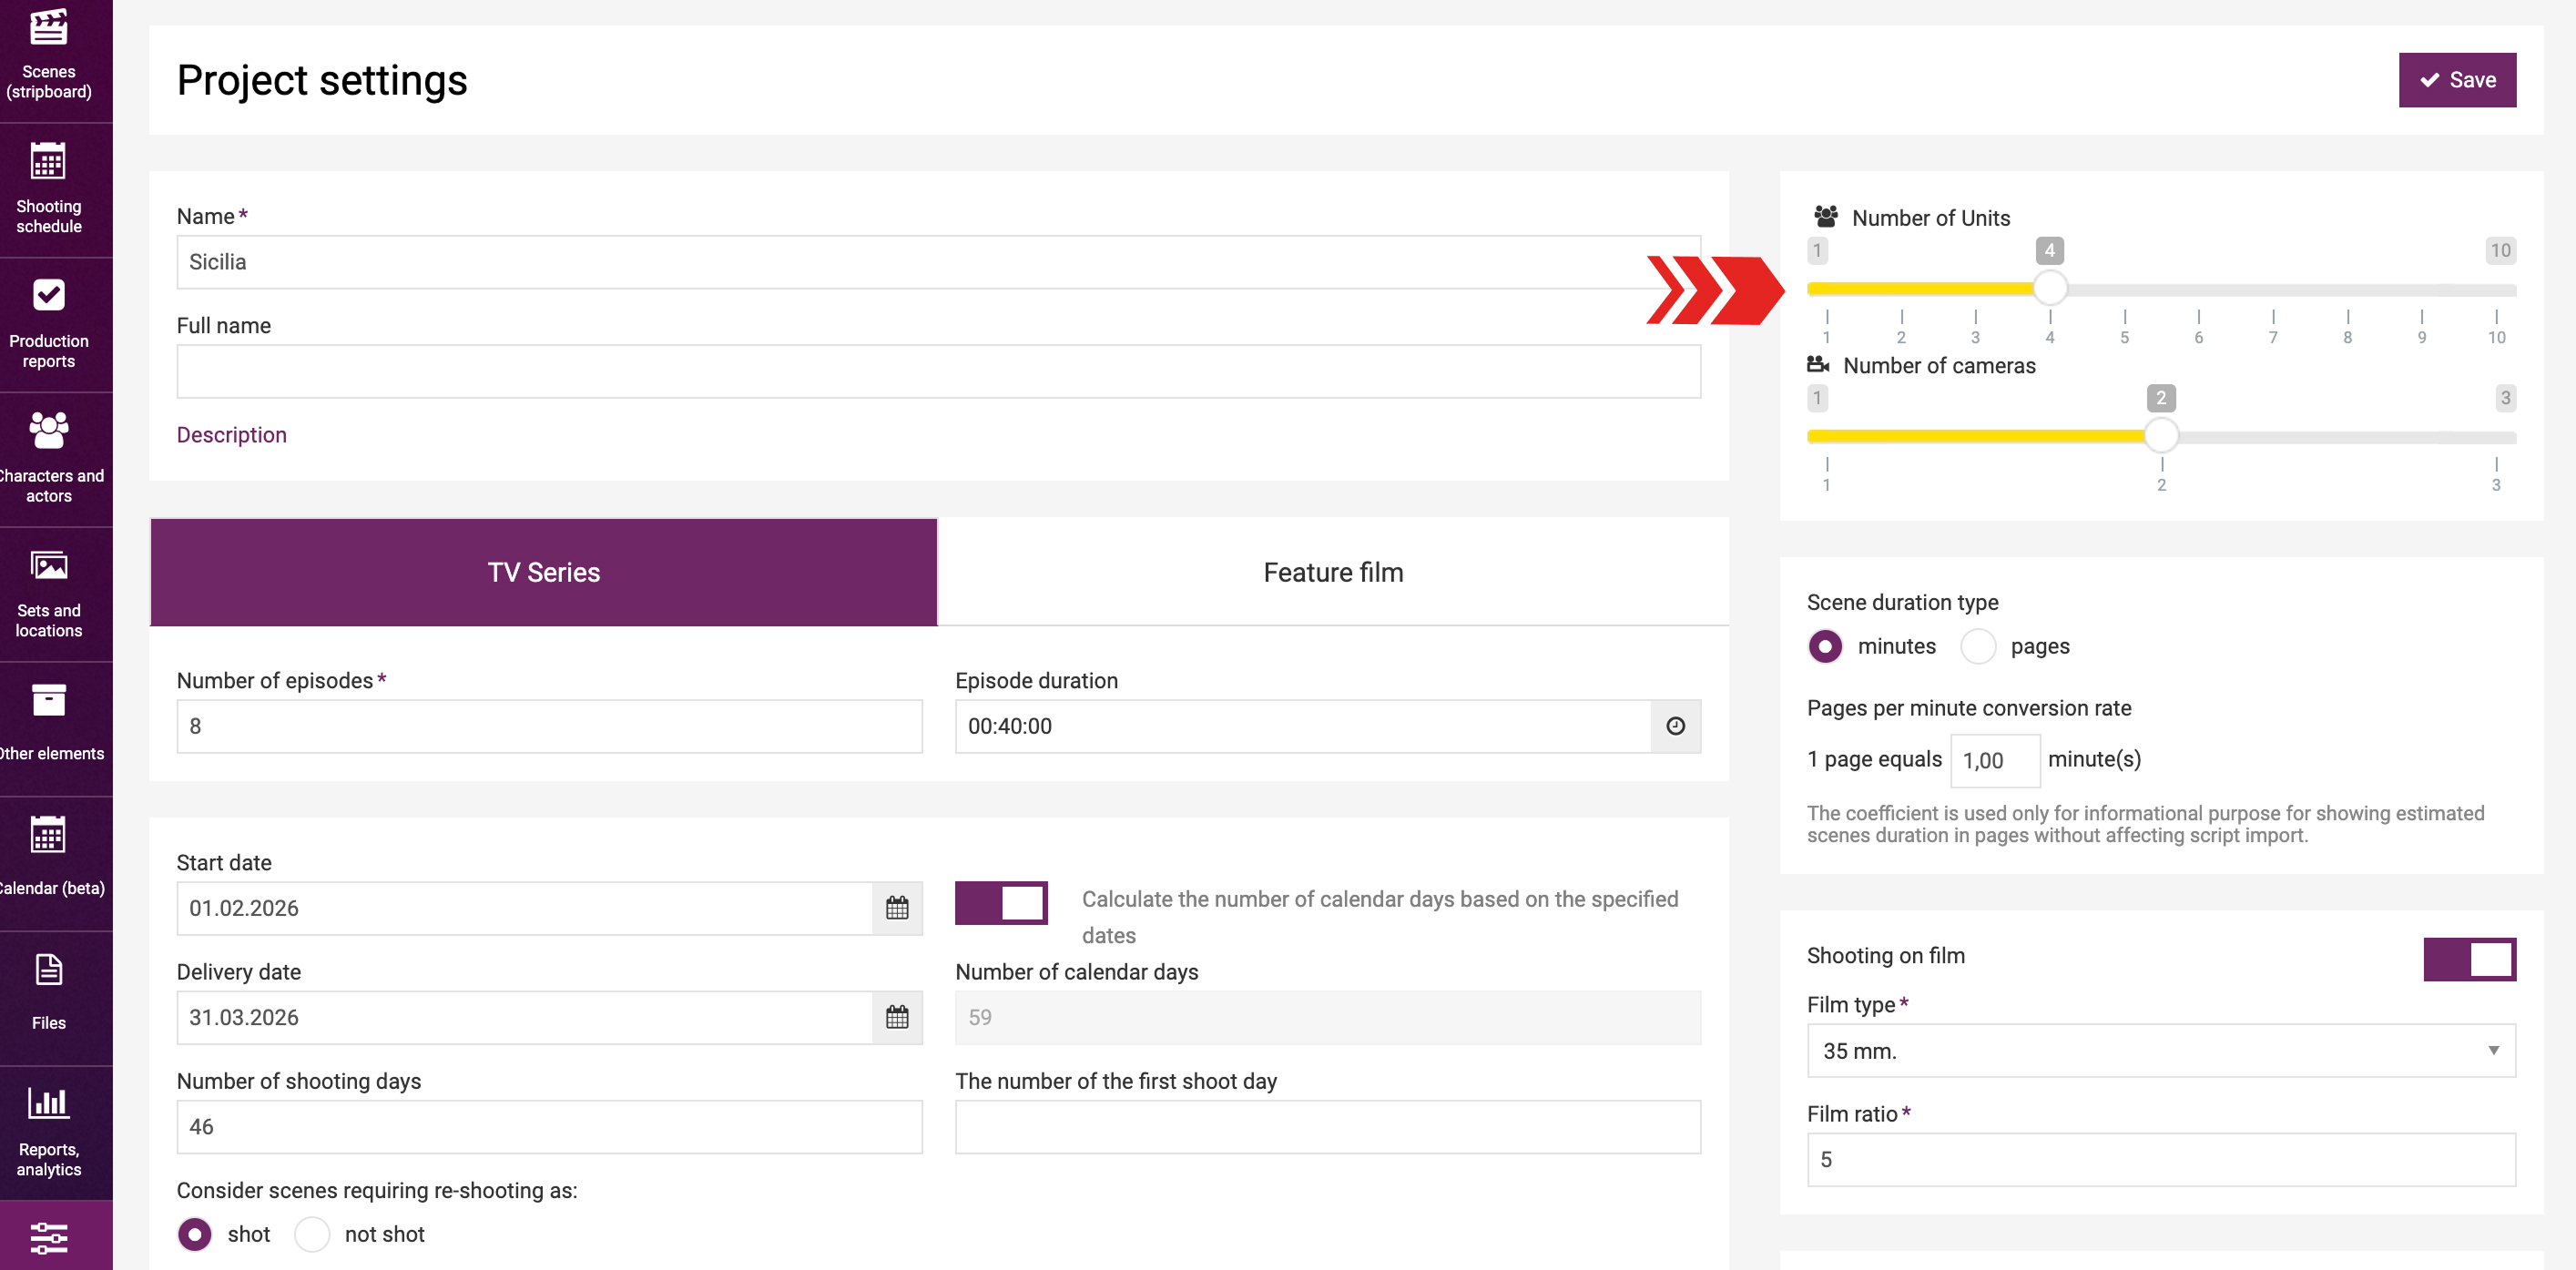Screen dimensions: 2576x1270
Task: Select the 'not shot' re-shooting option
Action: [x=312, y=1234]
